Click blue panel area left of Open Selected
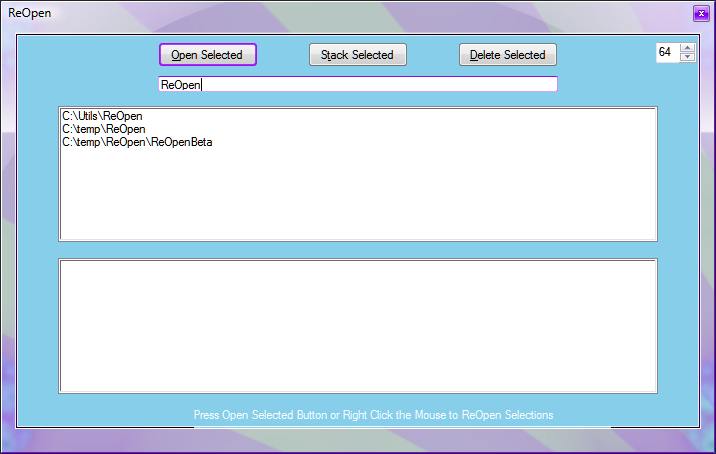Screen dimensions: 716x454 pyautogui.click(x=90, y=55)
